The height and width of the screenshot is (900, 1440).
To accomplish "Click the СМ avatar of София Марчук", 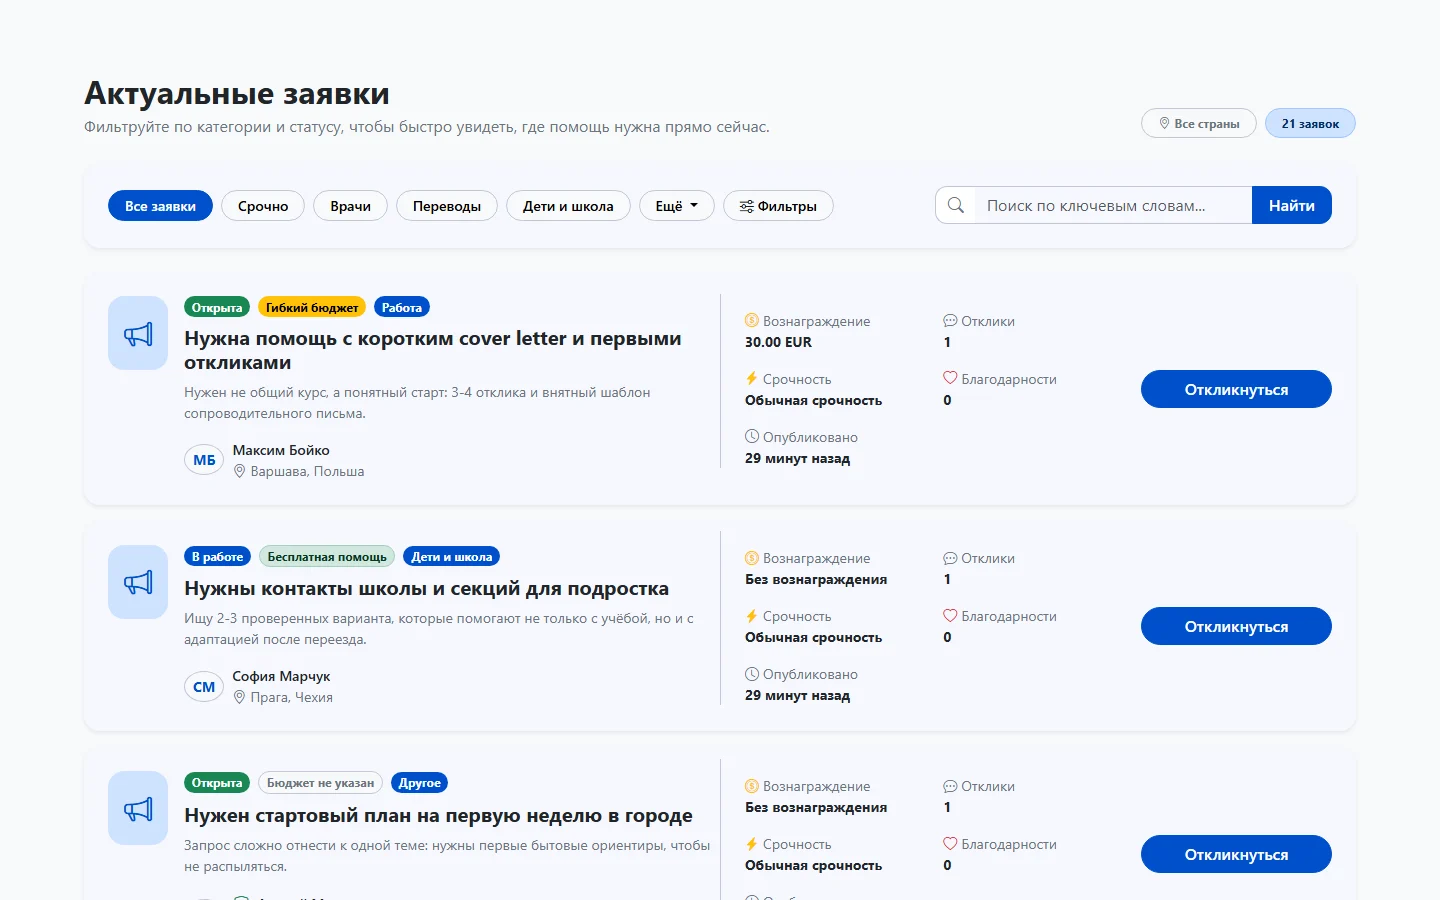I will tap(204, 687).
